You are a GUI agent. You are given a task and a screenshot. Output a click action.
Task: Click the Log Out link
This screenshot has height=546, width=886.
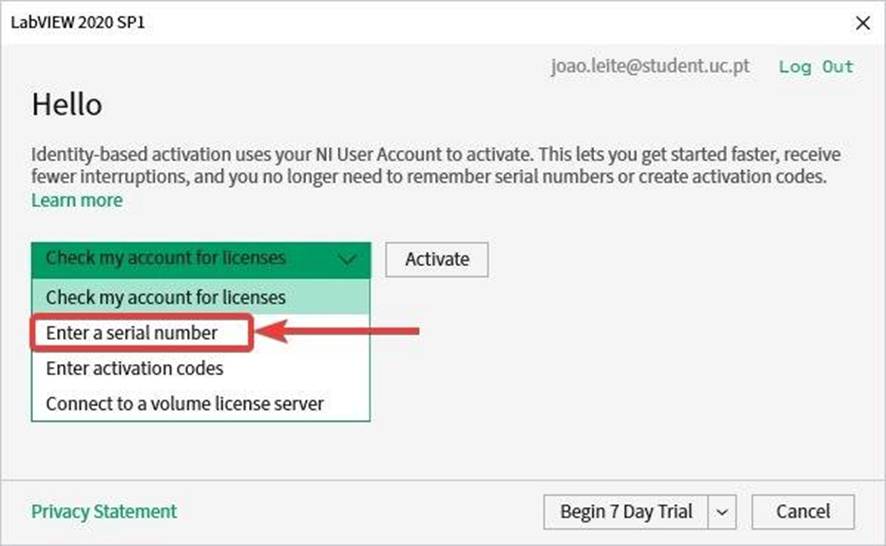(816, 67)
